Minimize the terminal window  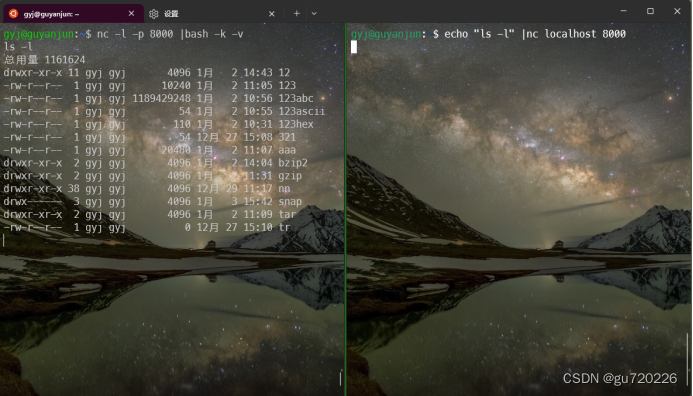click(624, 11)
